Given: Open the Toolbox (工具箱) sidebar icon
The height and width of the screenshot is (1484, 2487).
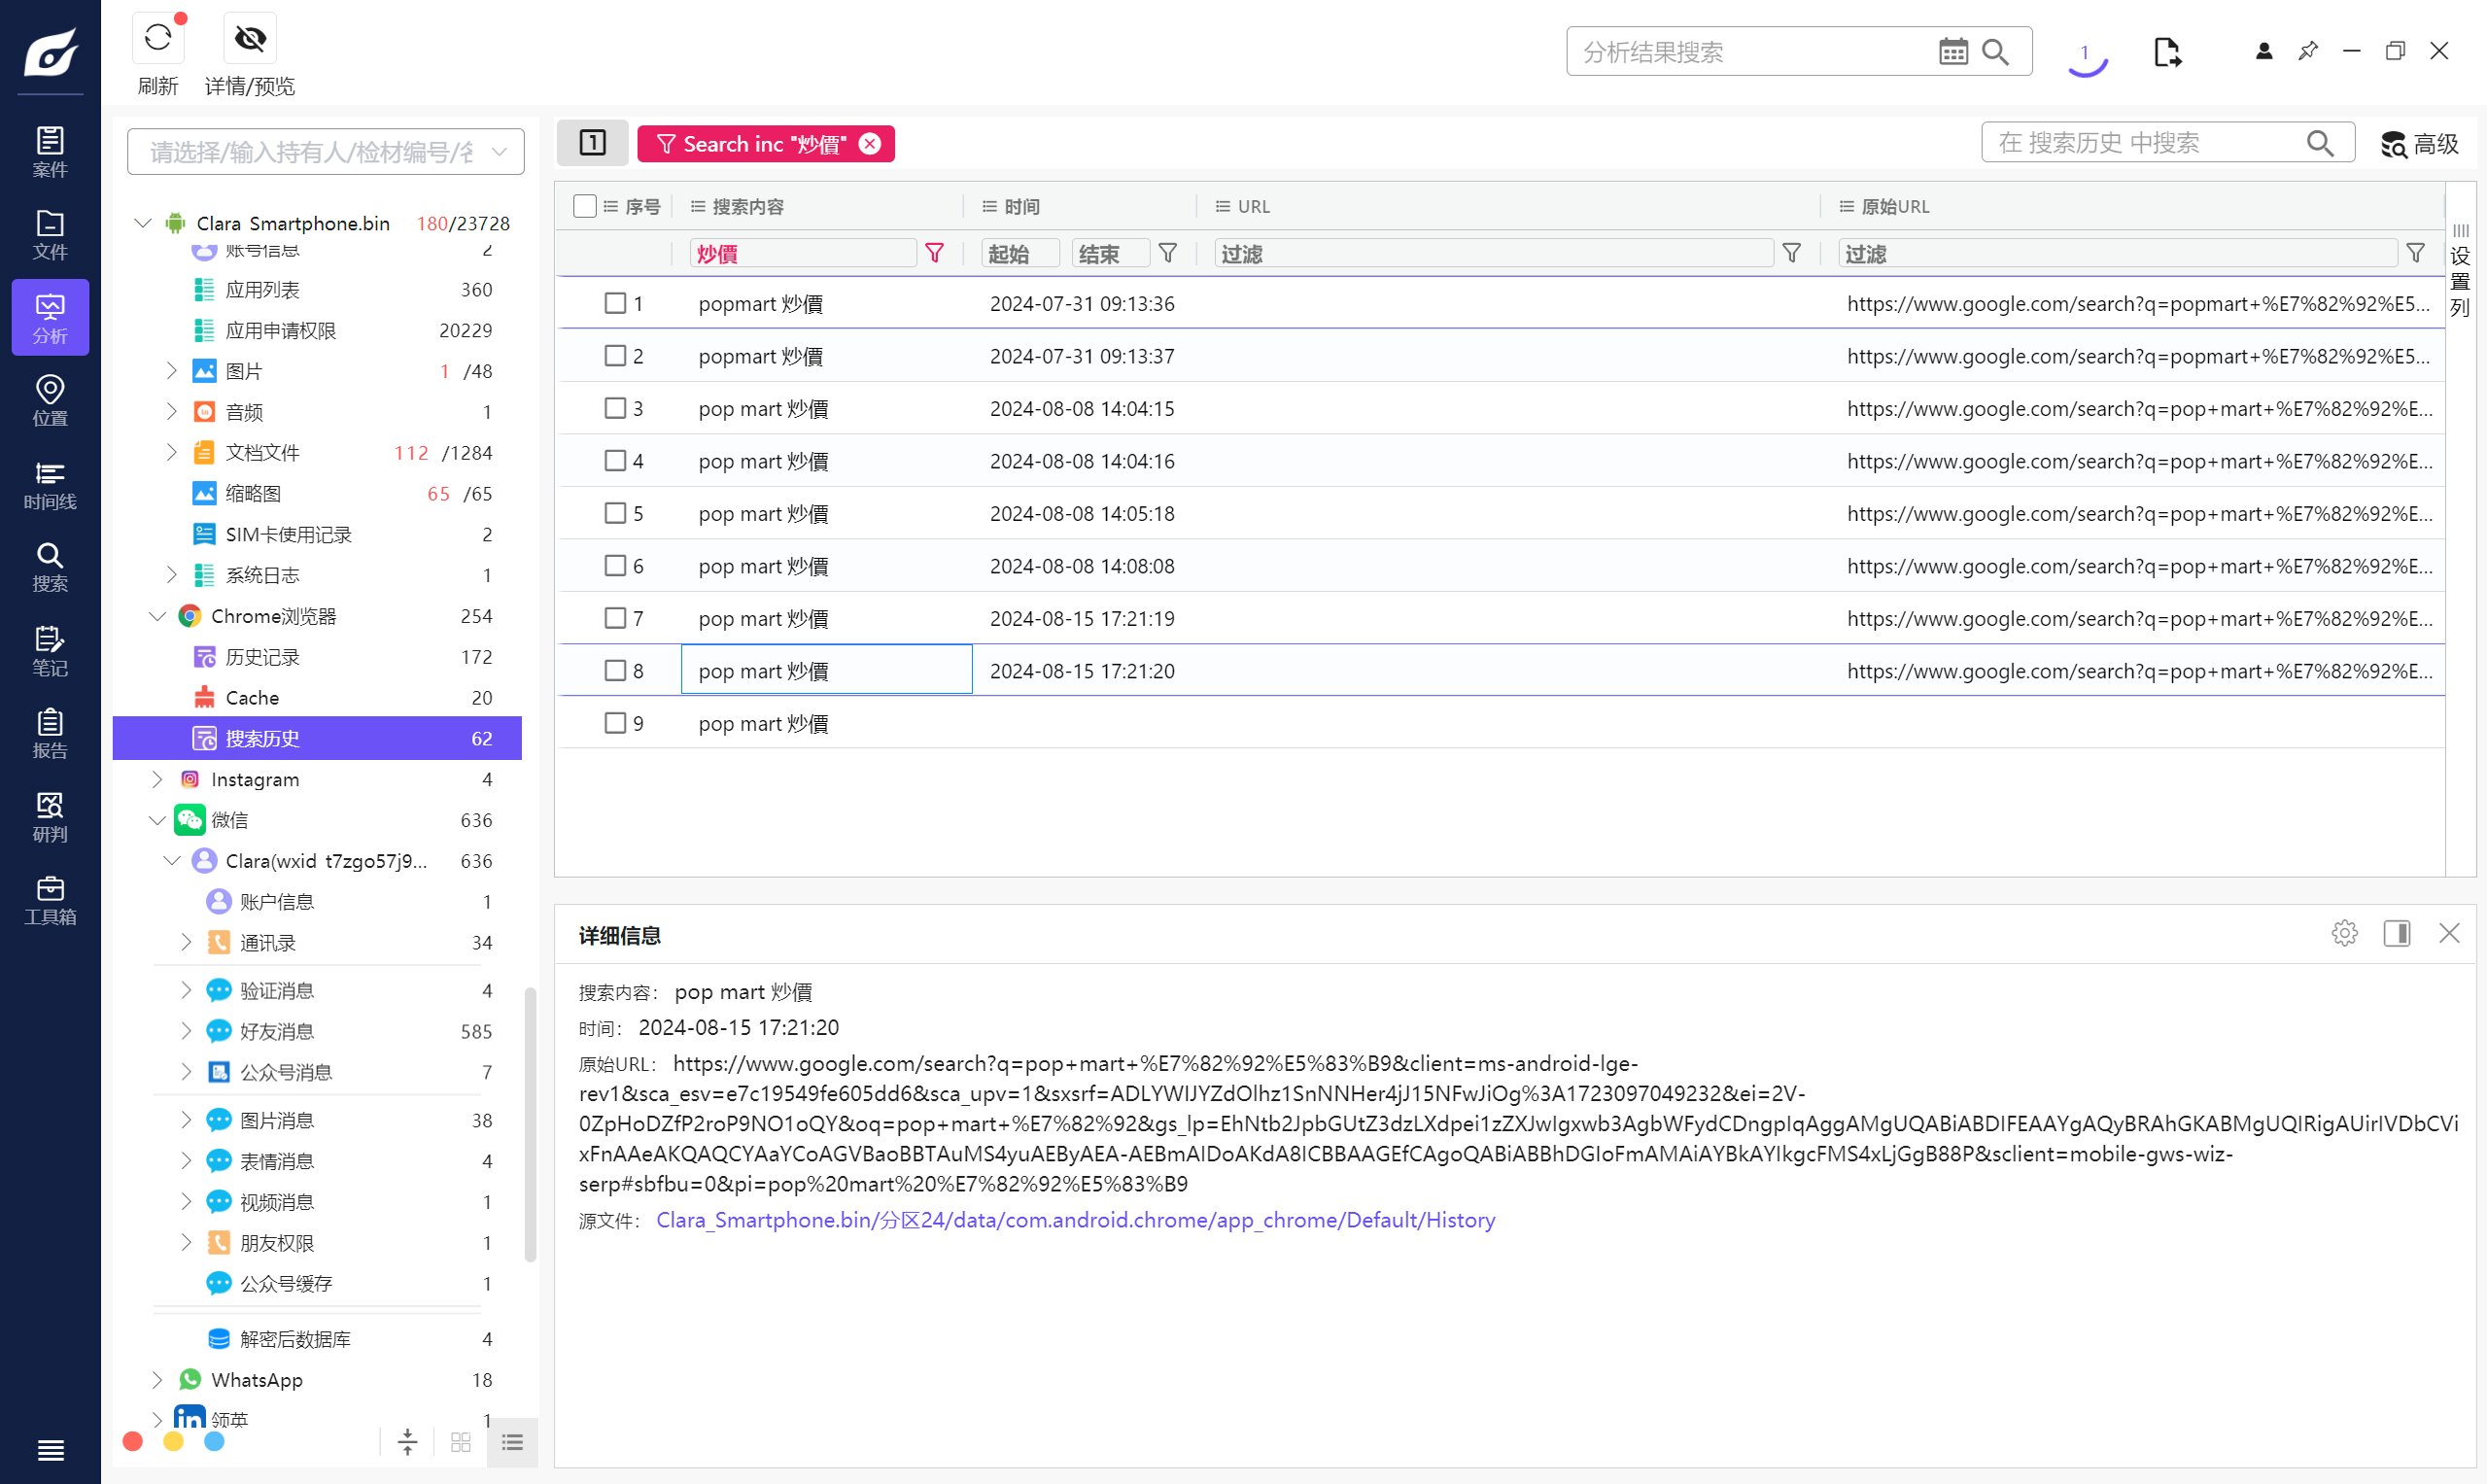Looking at the screenshot, I should click(50, 899).
